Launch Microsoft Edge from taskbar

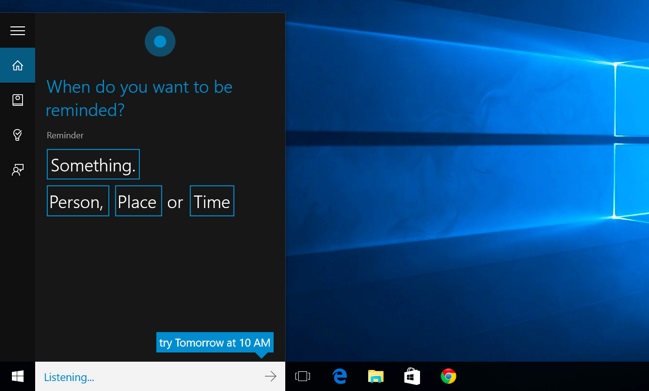339,376
